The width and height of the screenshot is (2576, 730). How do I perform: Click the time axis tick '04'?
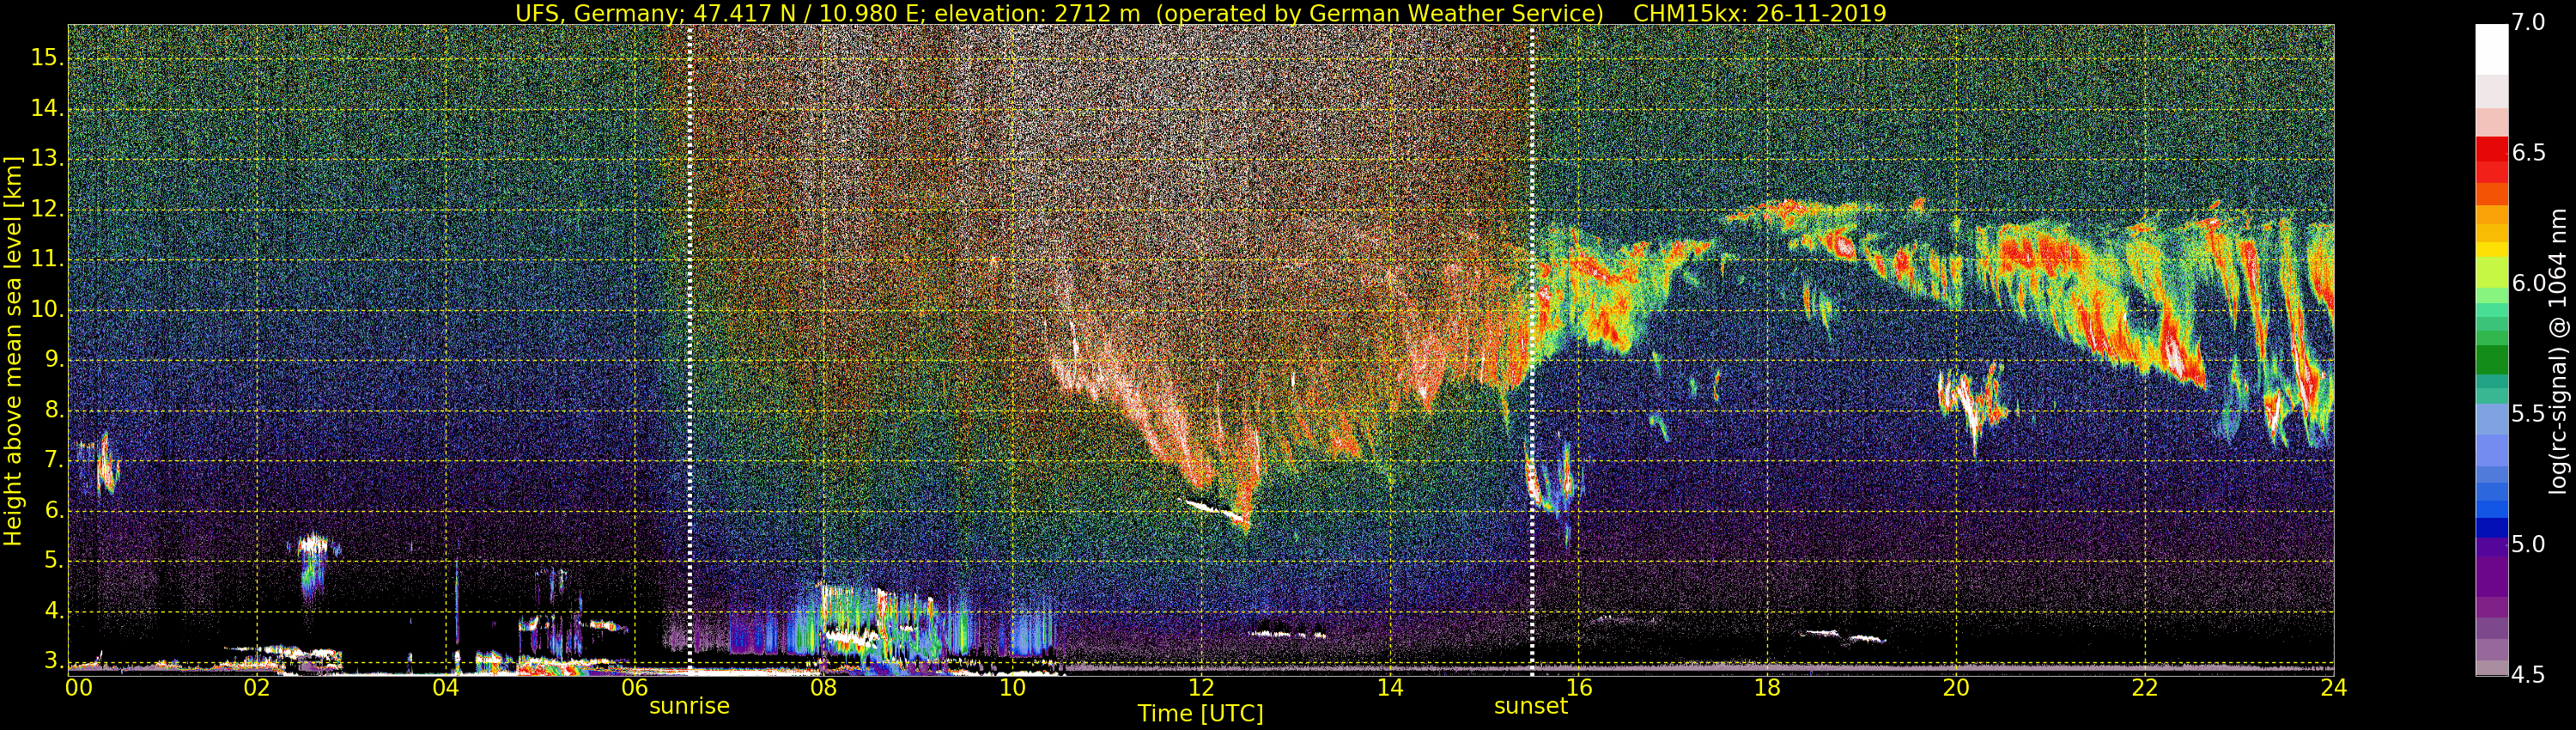(x=446, y=688)
